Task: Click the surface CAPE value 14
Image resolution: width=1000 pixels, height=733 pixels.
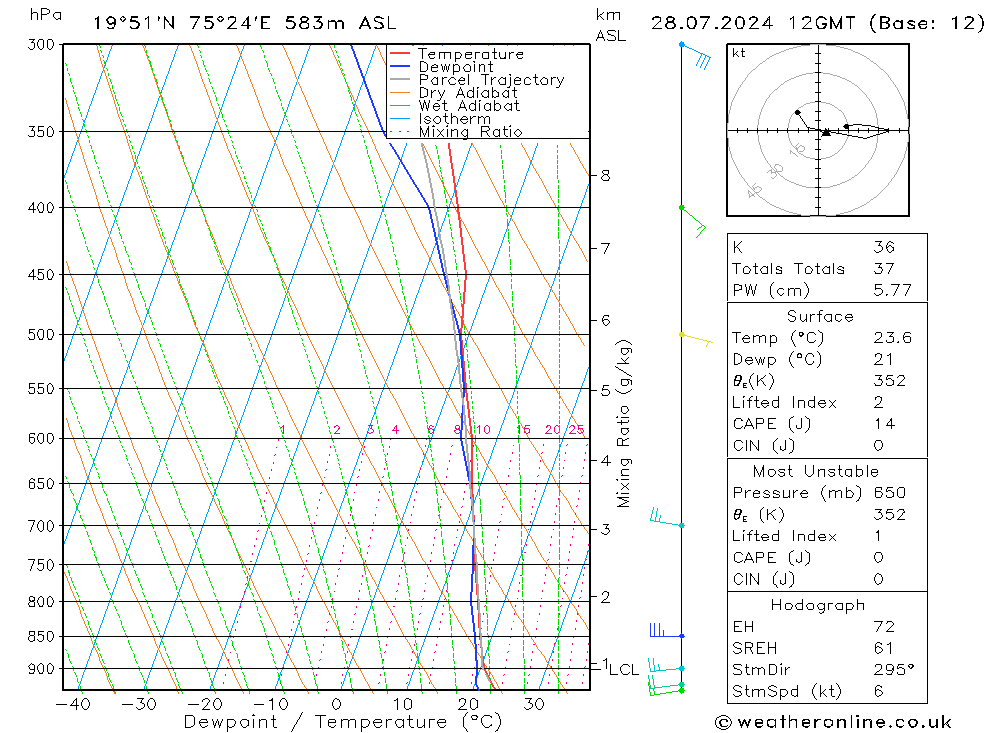Action: pos(884,424)
